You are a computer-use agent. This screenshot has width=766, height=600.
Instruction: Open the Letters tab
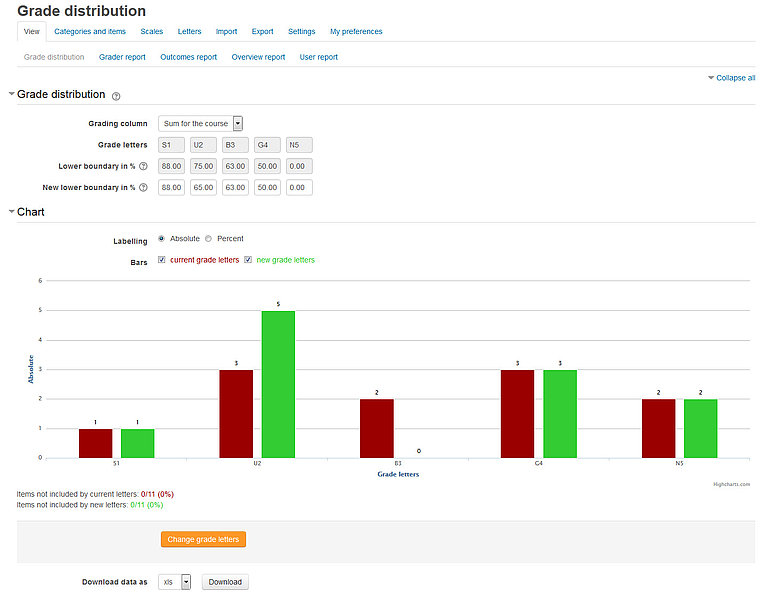pyautogui.click(x=189, y=32)
